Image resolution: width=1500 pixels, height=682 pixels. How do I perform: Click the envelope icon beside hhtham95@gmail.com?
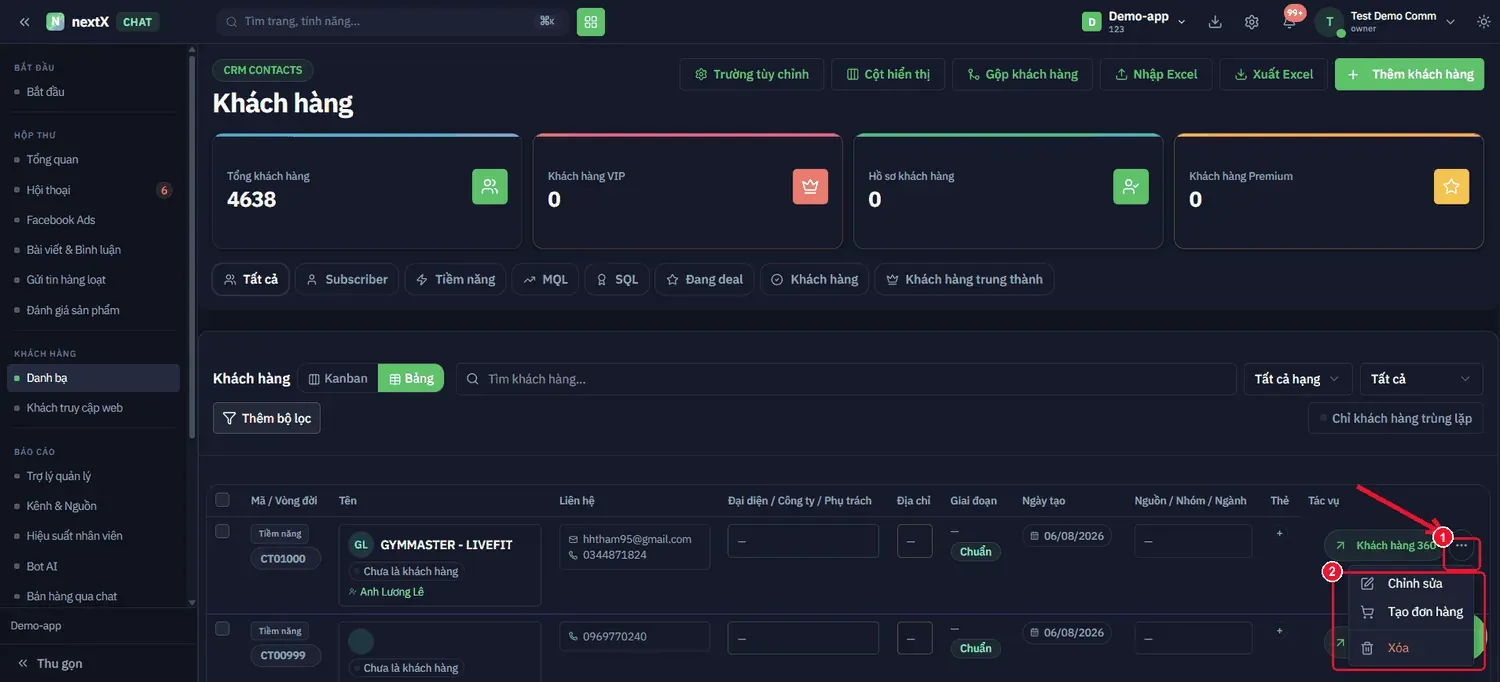coord(573,539)
